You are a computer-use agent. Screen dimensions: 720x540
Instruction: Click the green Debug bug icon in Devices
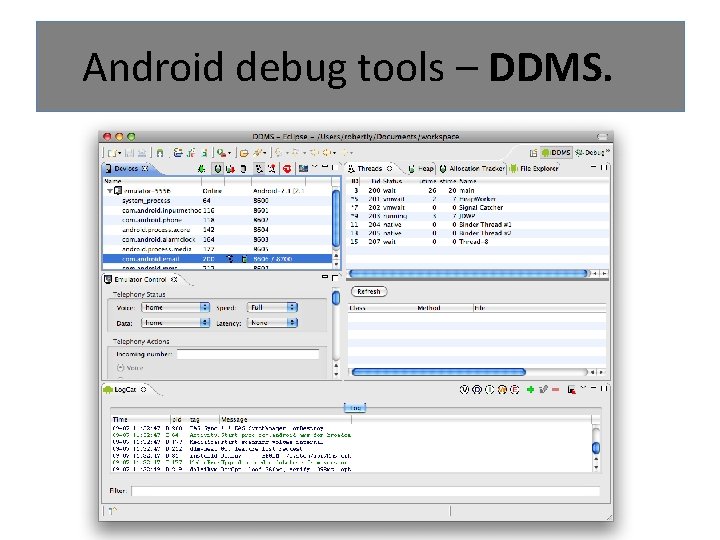[201, 169]
